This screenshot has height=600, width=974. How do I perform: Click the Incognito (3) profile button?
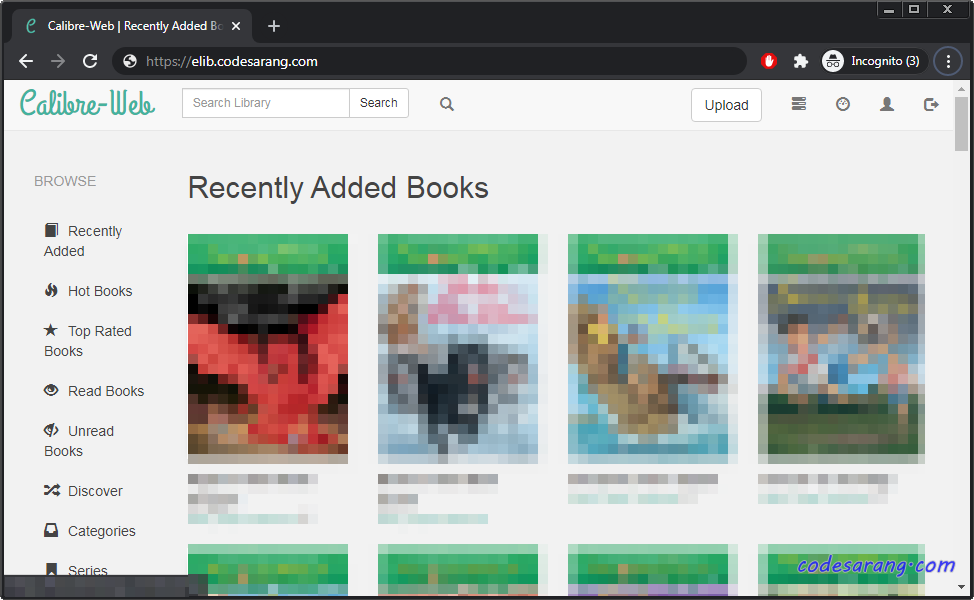[873, 61]
